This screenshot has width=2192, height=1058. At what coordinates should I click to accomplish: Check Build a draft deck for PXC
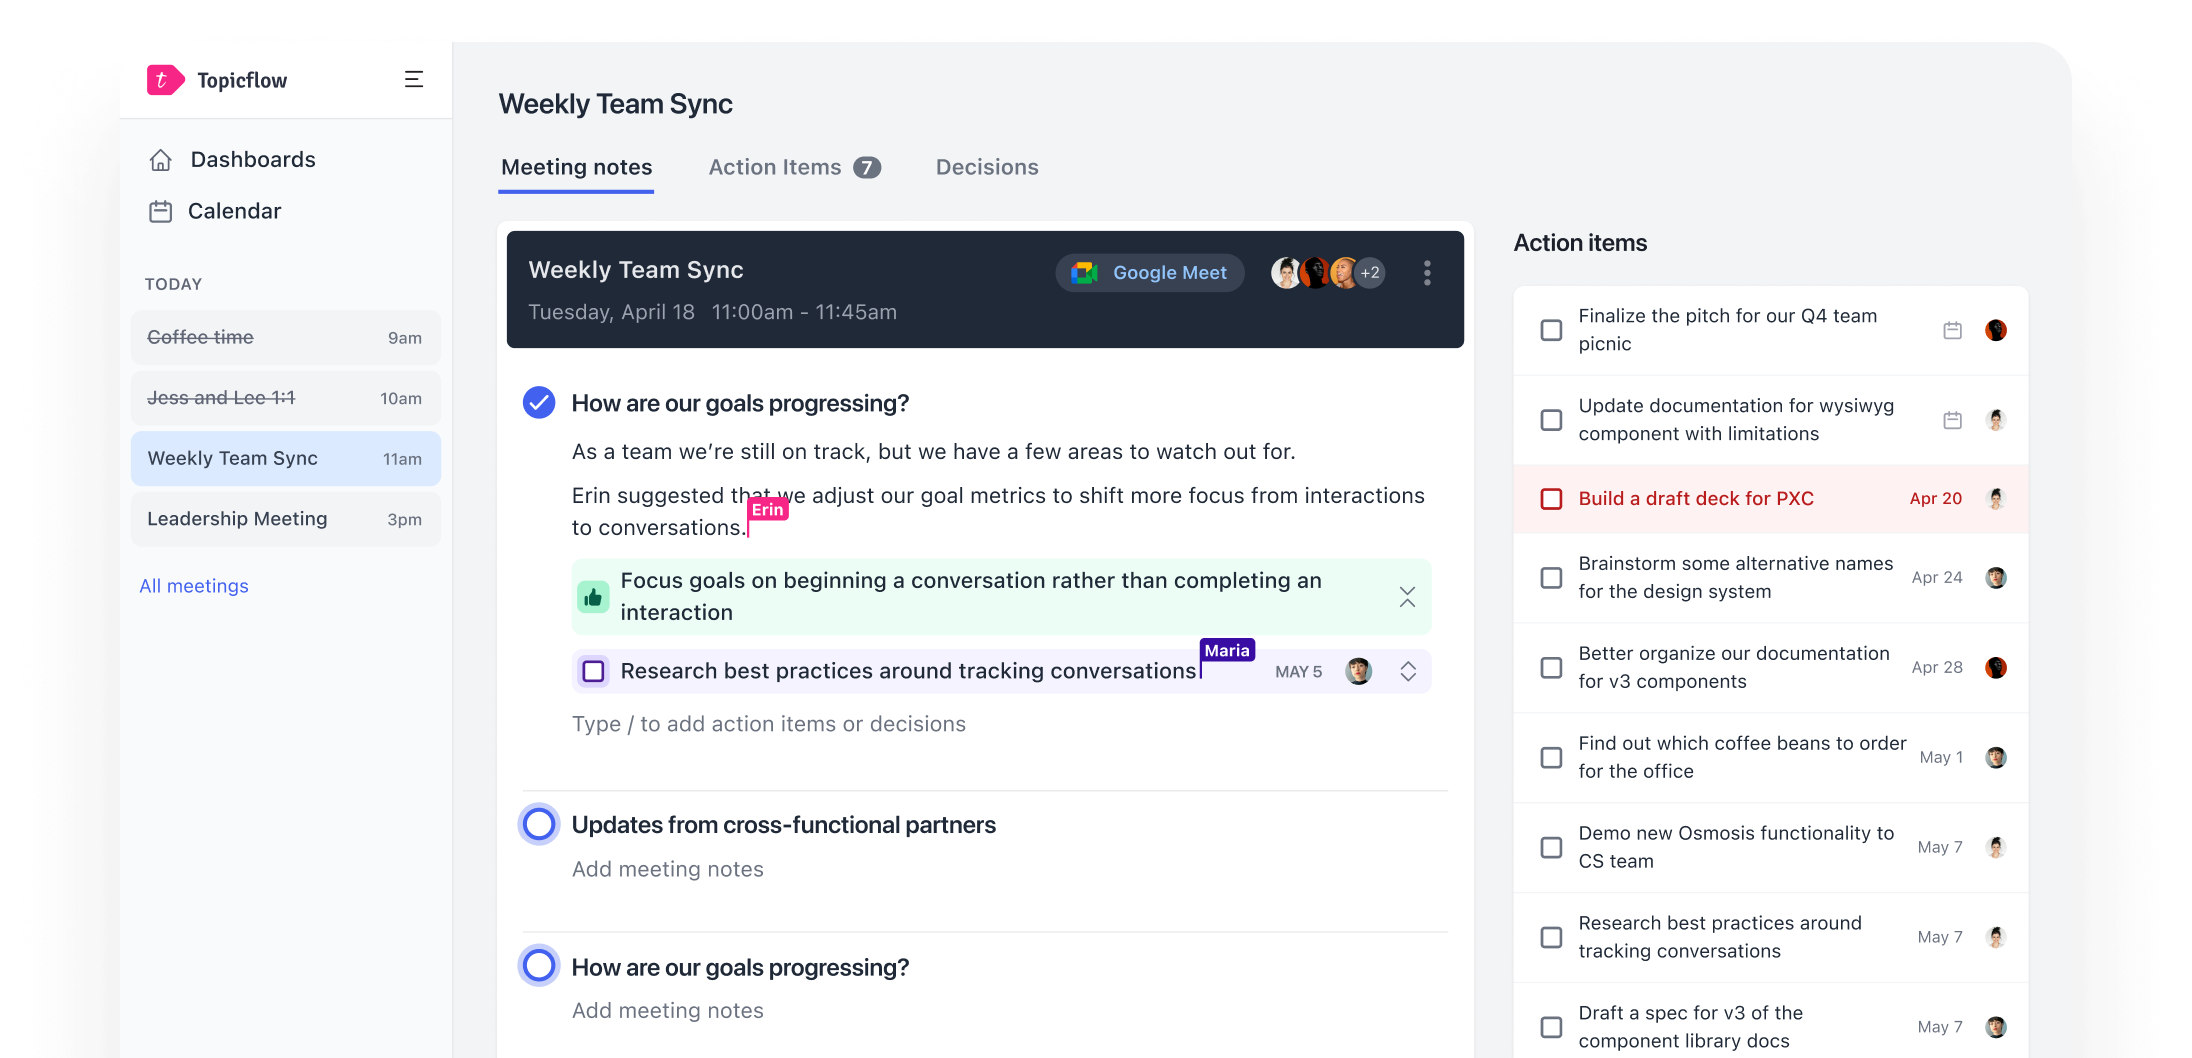click(x=1551, y=499)
